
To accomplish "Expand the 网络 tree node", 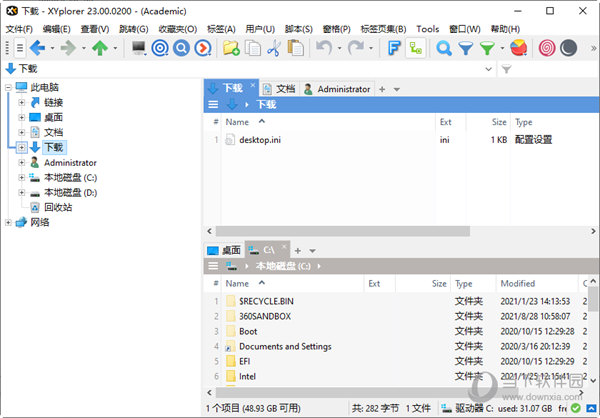I will point(8,222).
